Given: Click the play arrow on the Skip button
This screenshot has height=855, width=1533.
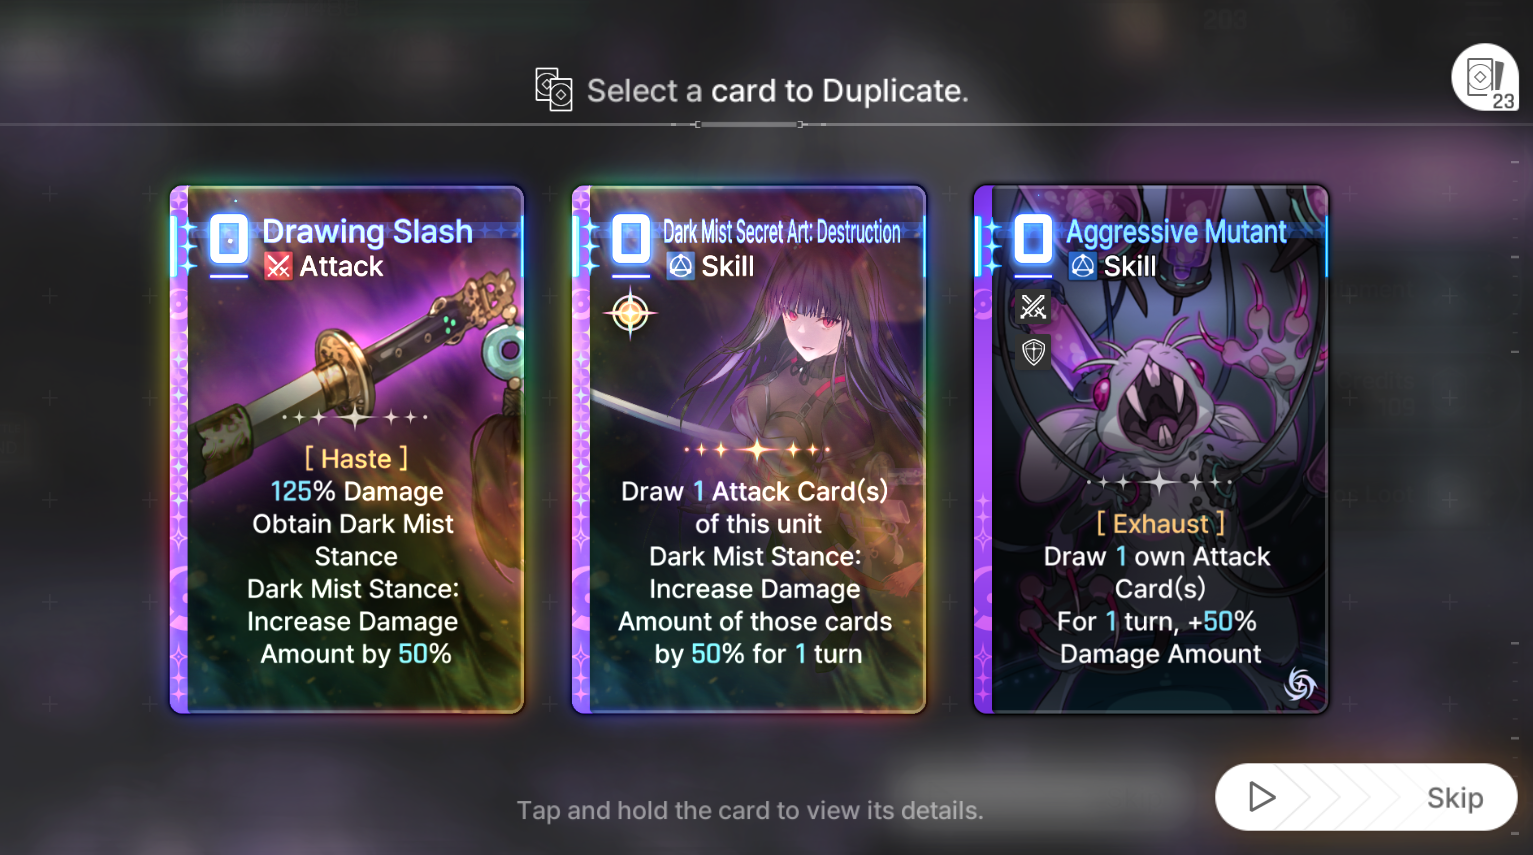Looking at the screenshot, I should [1262, 797].
